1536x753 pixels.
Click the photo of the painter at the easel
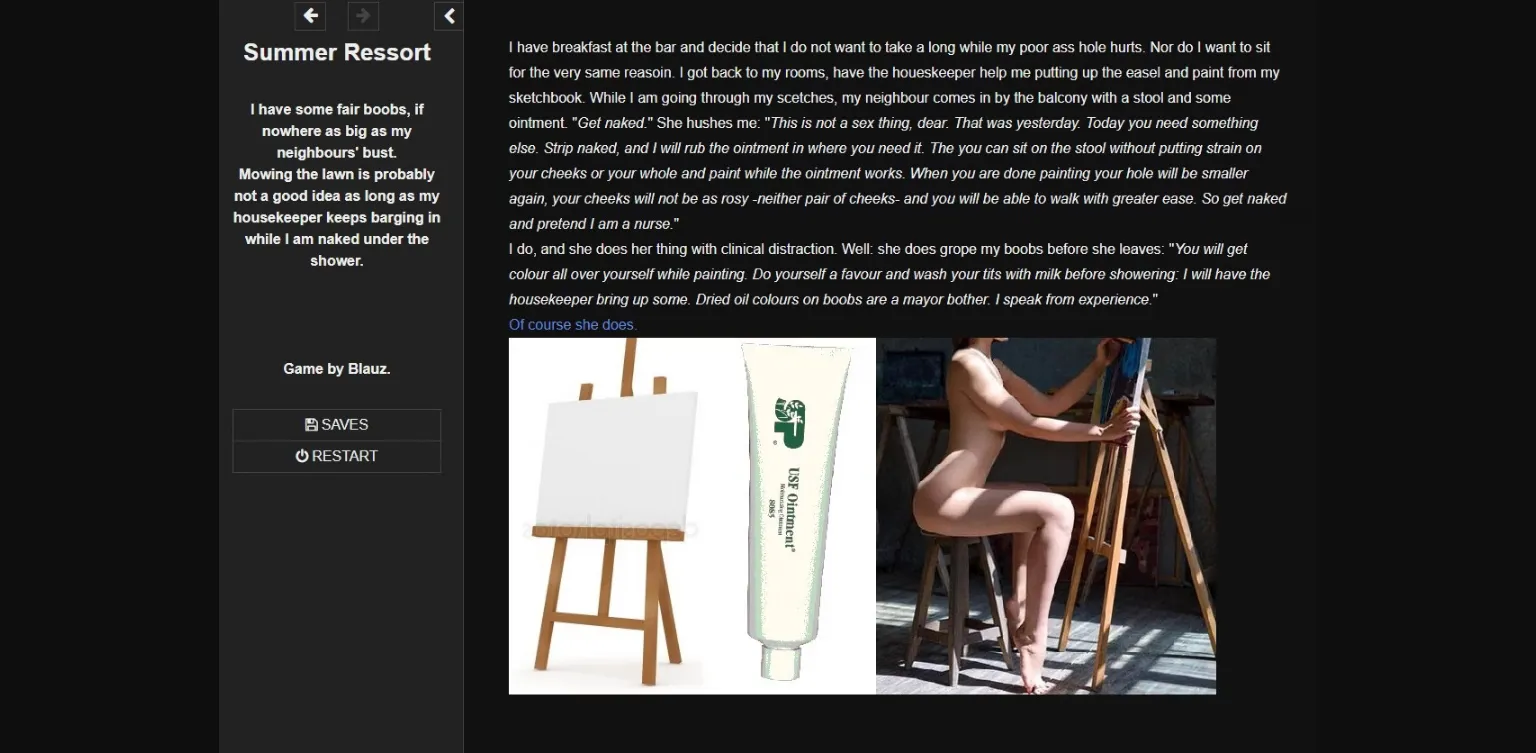click(x=1046, y=516)
